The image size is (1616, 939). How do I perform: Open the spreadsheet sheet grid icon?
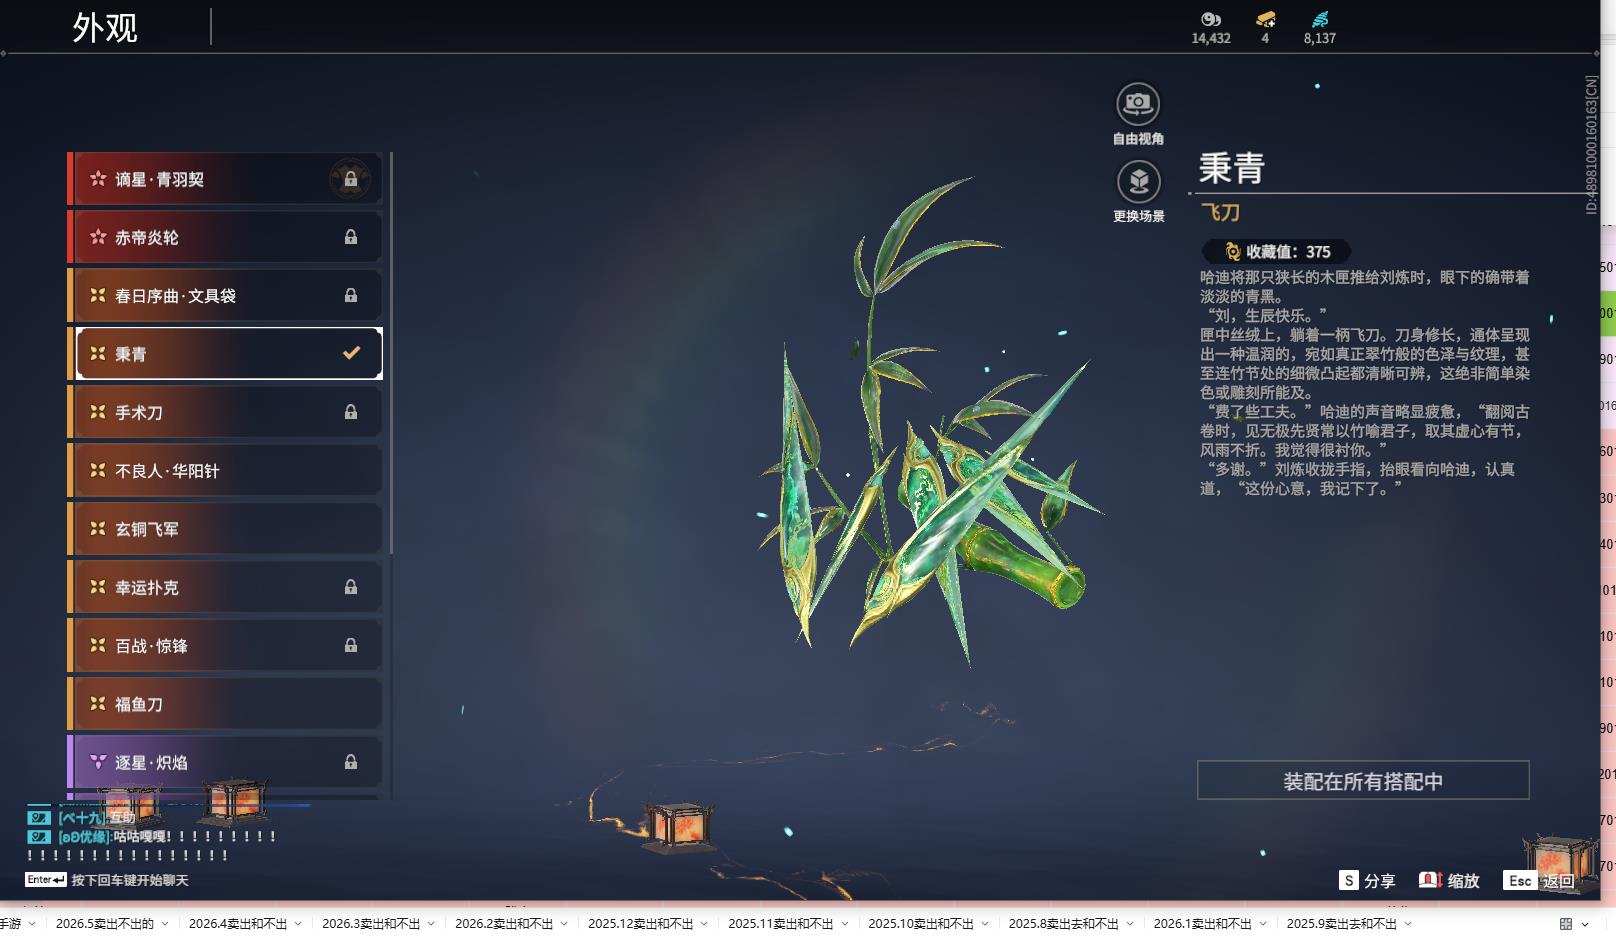click(1566, 923)
